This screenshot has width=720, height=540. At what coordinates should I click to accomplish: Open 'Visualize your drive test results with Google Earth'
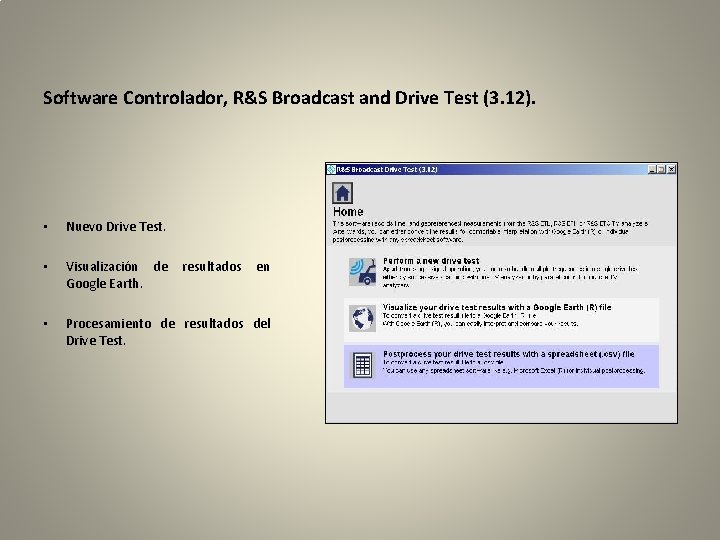coord(497,307)
